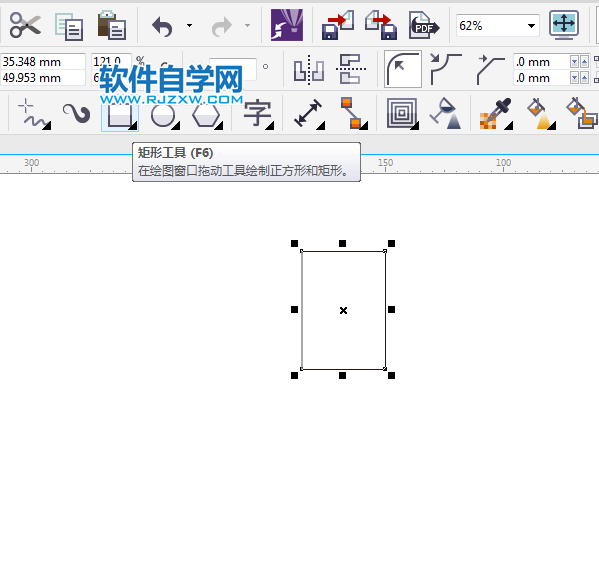Screen dimensions: 599x561
Task: Click Publish to PDF icon
Action: click(424, 26)
